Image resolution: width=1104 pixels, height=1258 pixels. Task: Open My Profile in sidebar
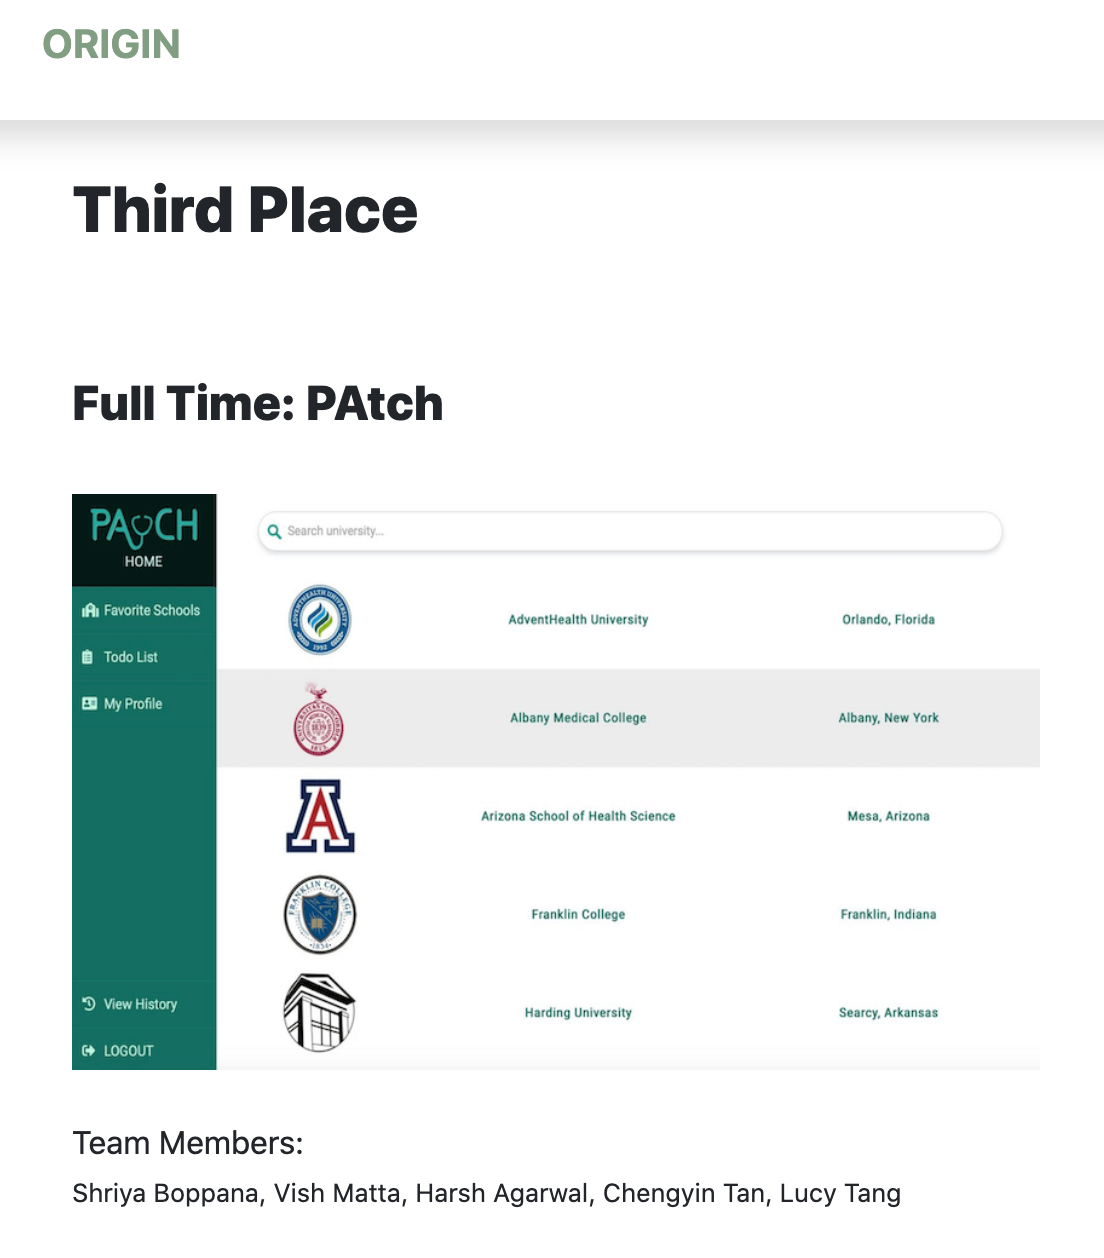point(132,704)
